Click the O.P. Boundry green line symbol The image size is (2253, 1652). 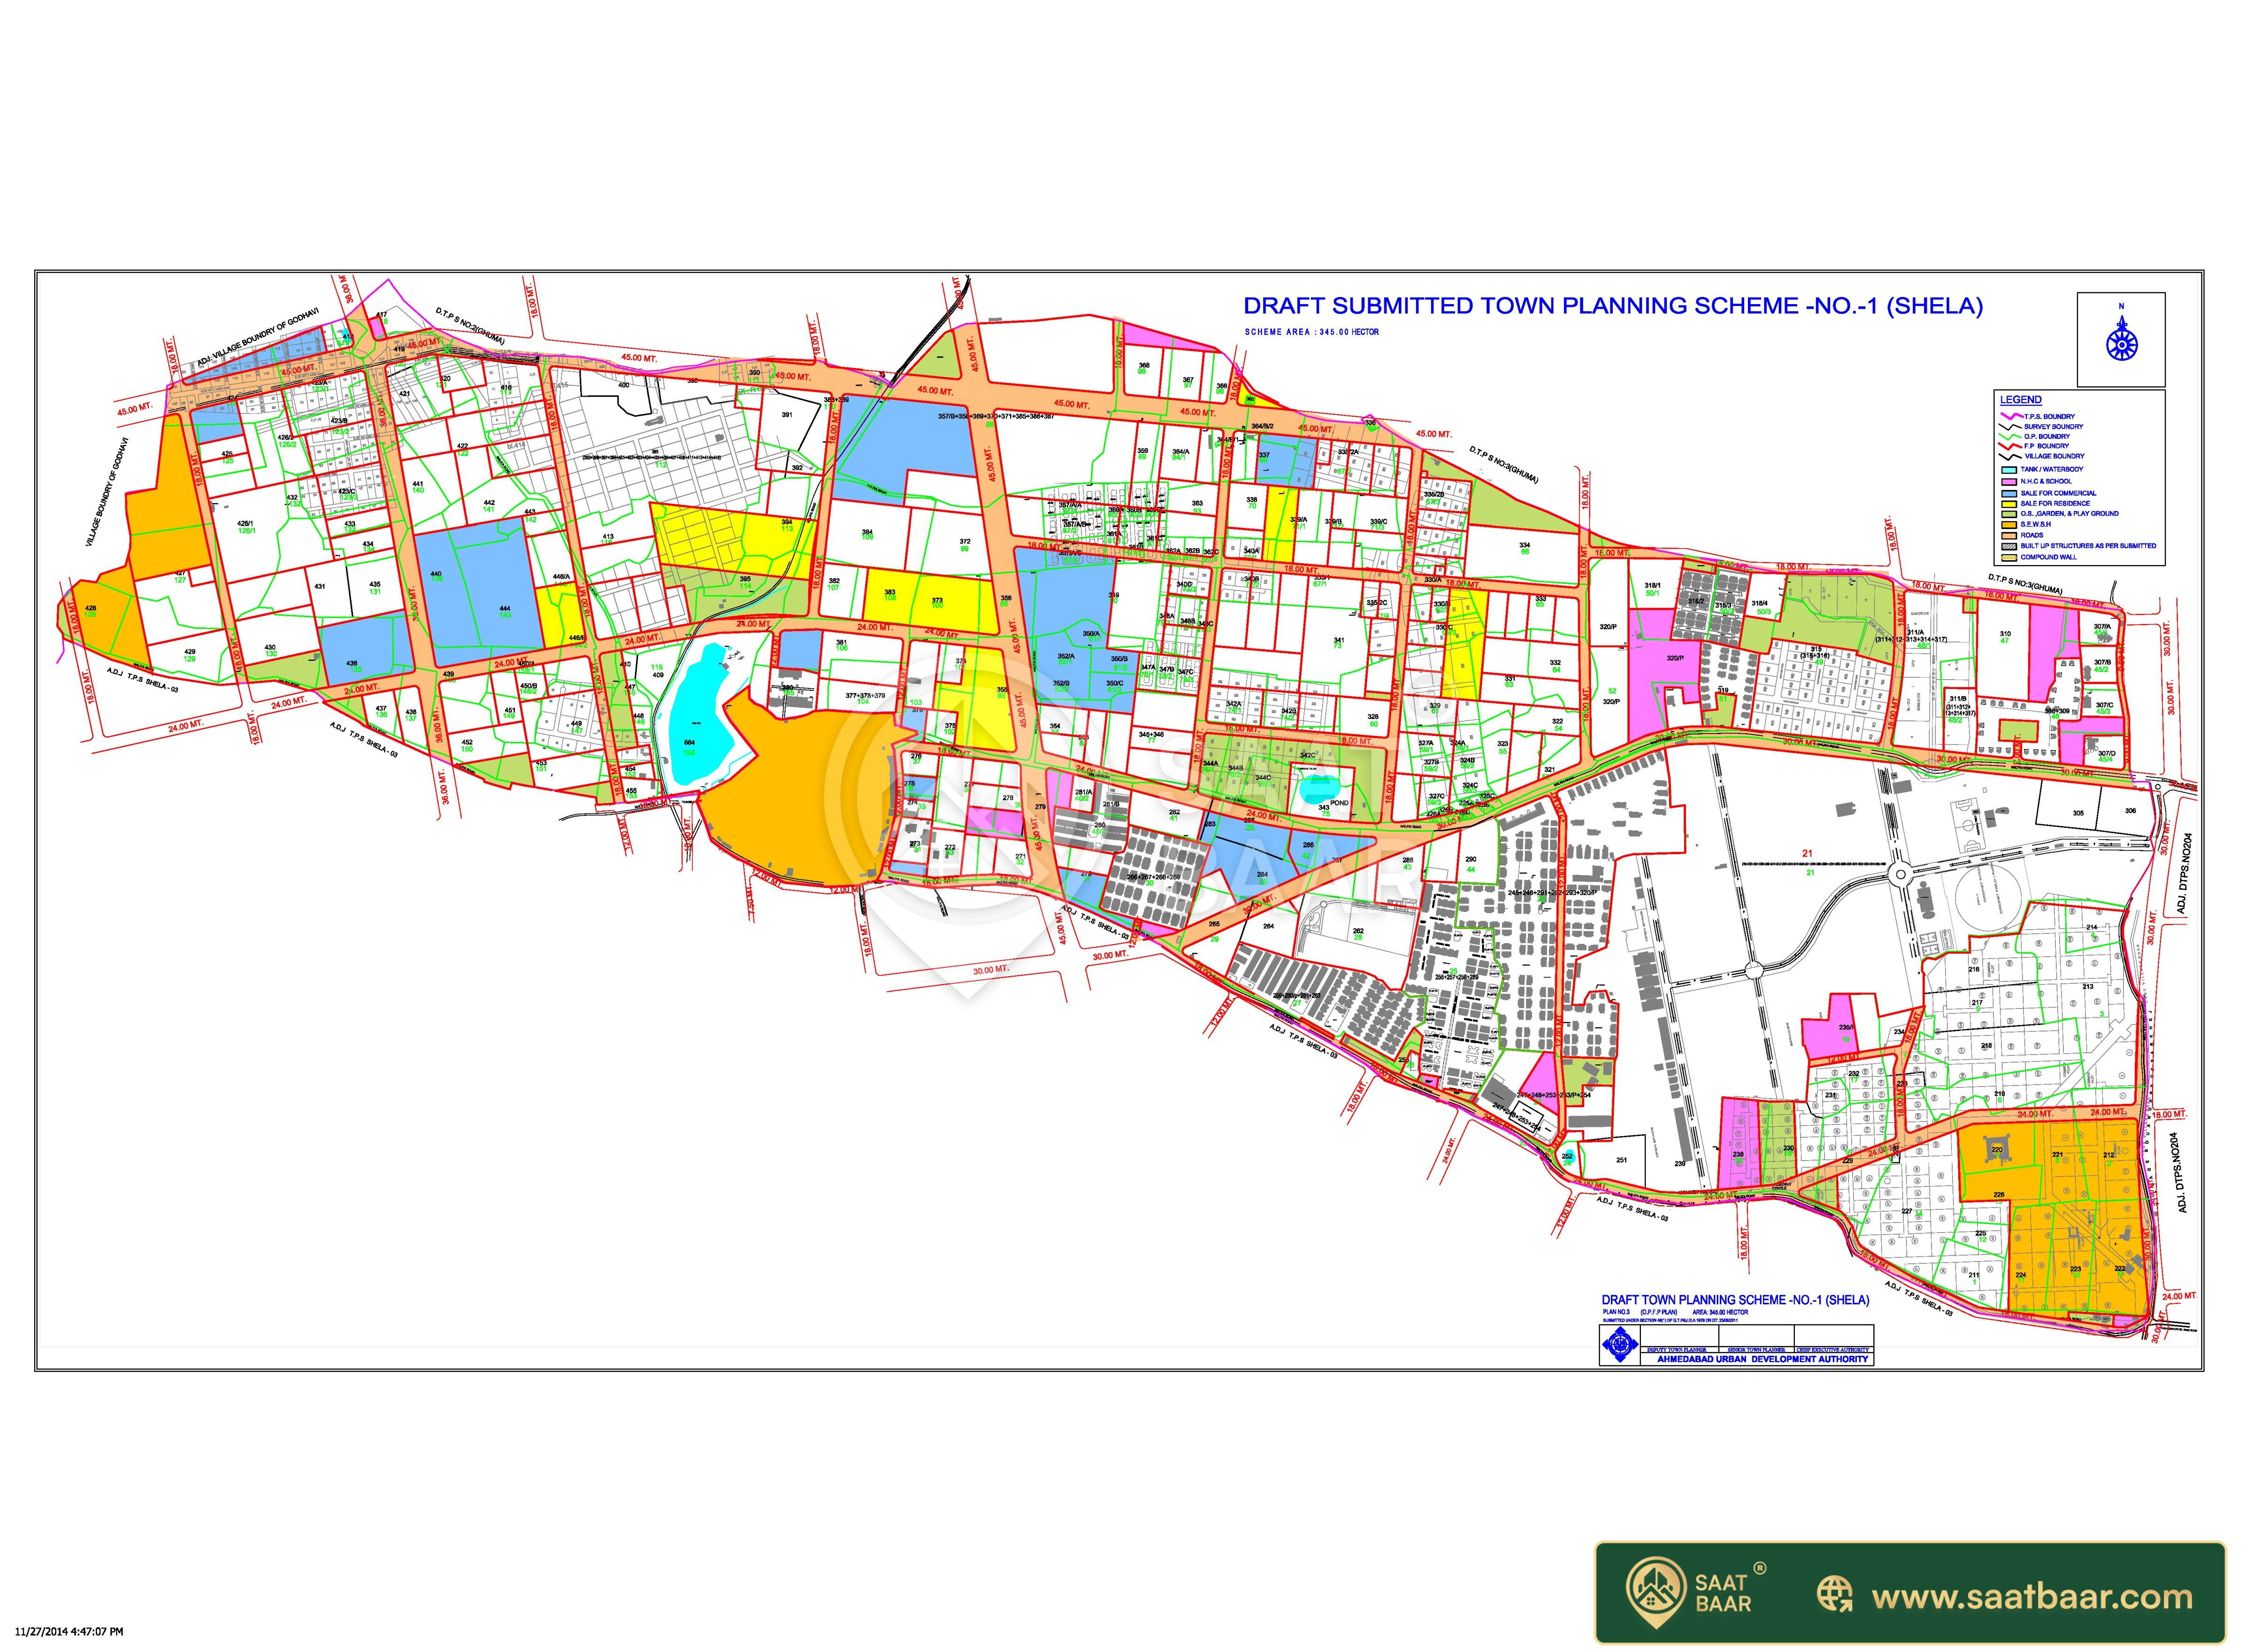(x=2010, y=437)
